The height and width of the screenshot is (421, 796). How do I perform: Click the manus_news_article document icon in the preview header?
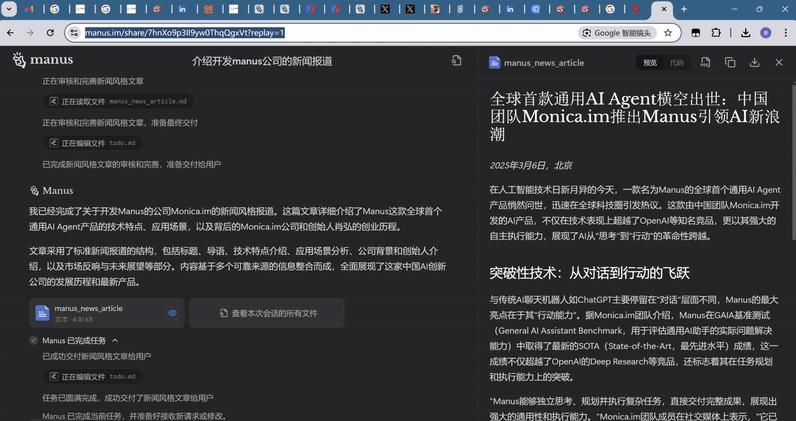(494, 62)
